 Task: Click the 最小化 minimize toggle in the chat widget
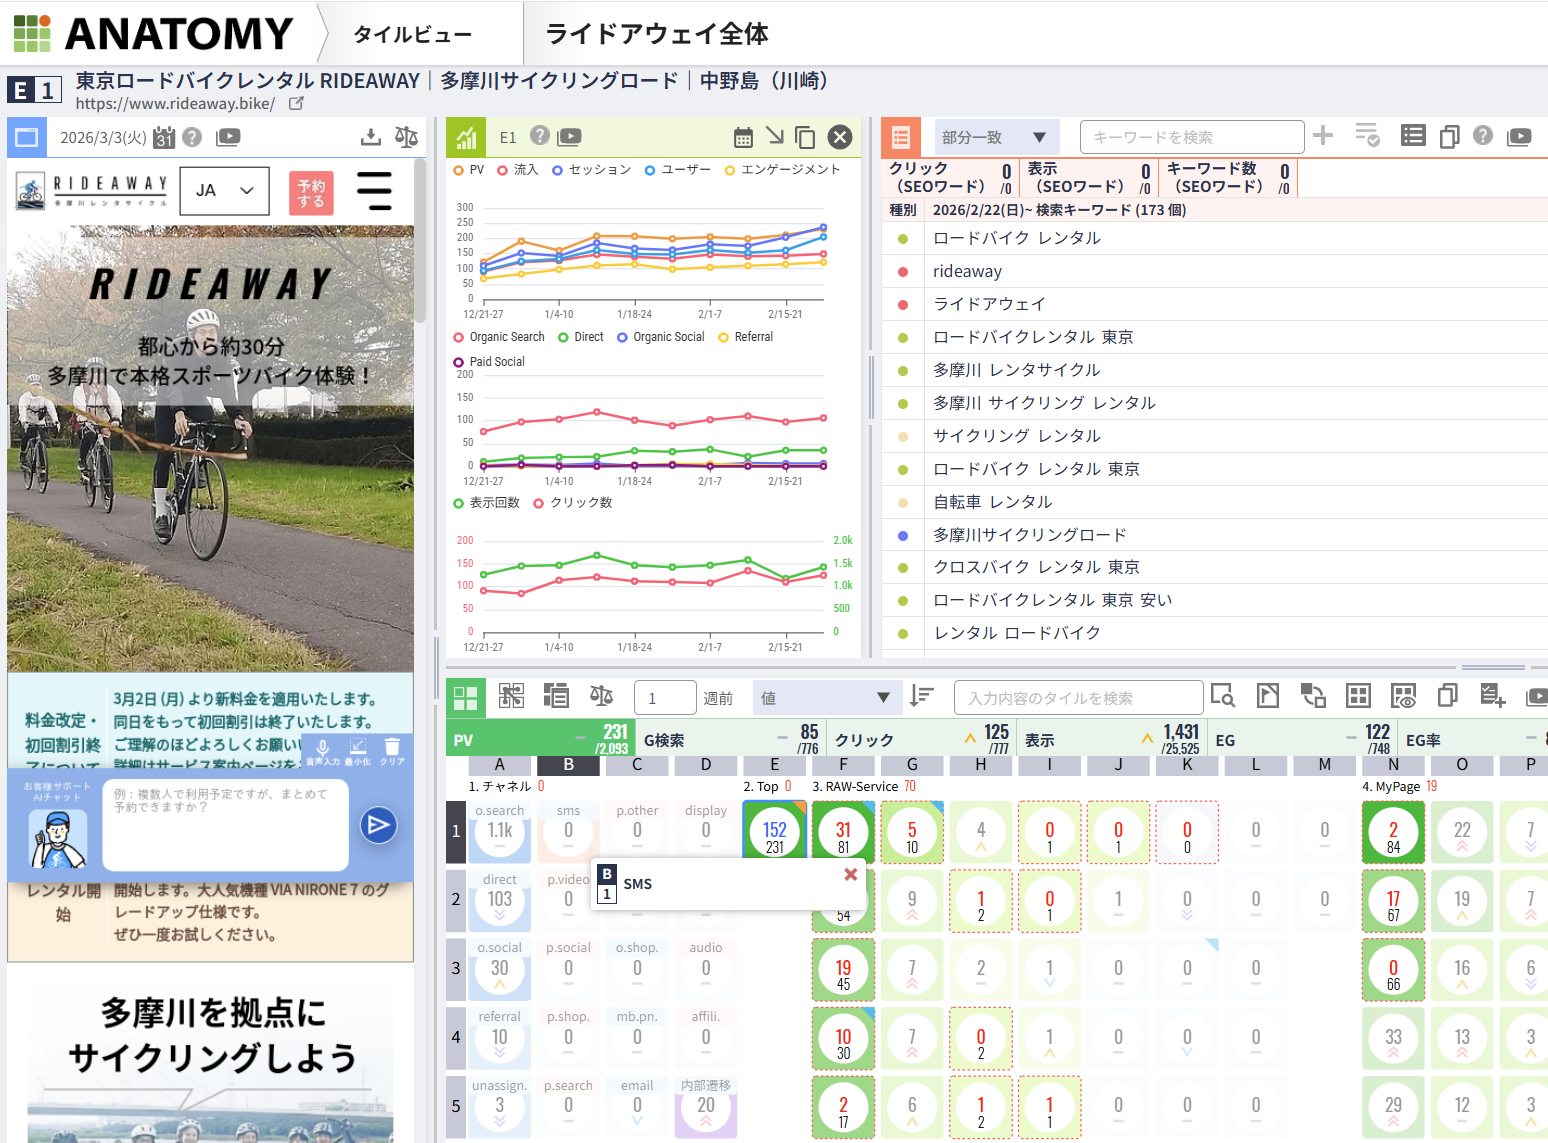359,748
